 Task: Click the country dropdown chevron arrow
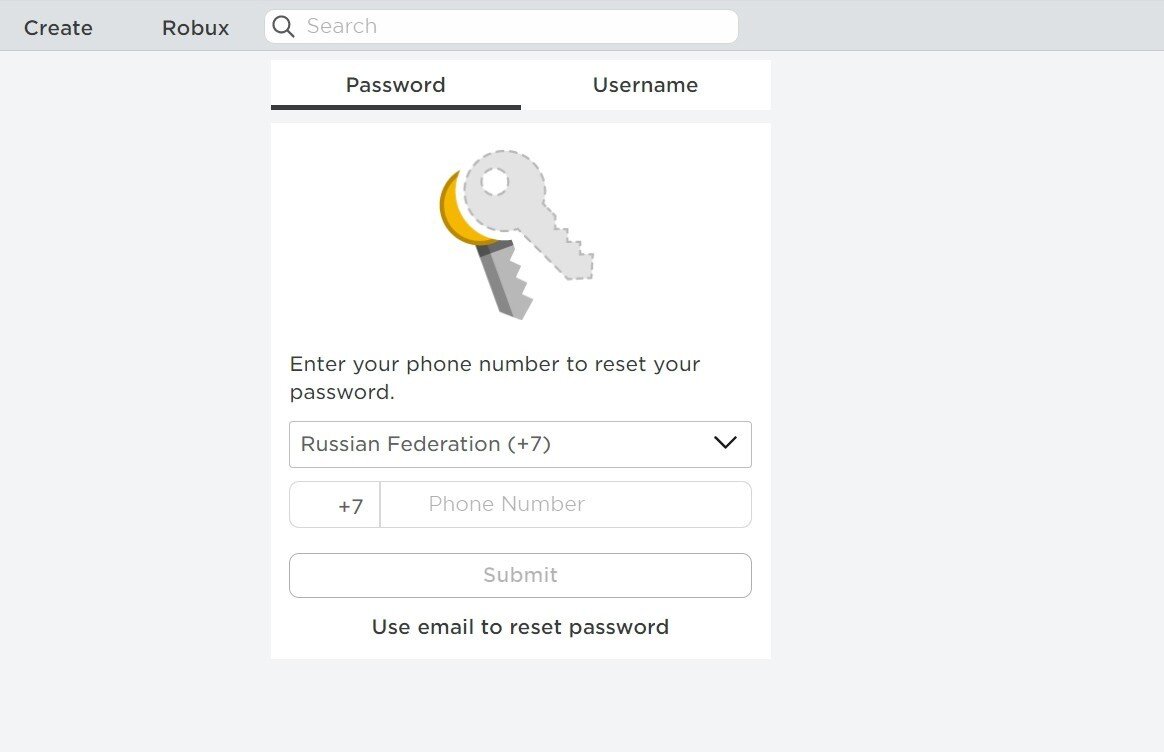tap(725, 443)
